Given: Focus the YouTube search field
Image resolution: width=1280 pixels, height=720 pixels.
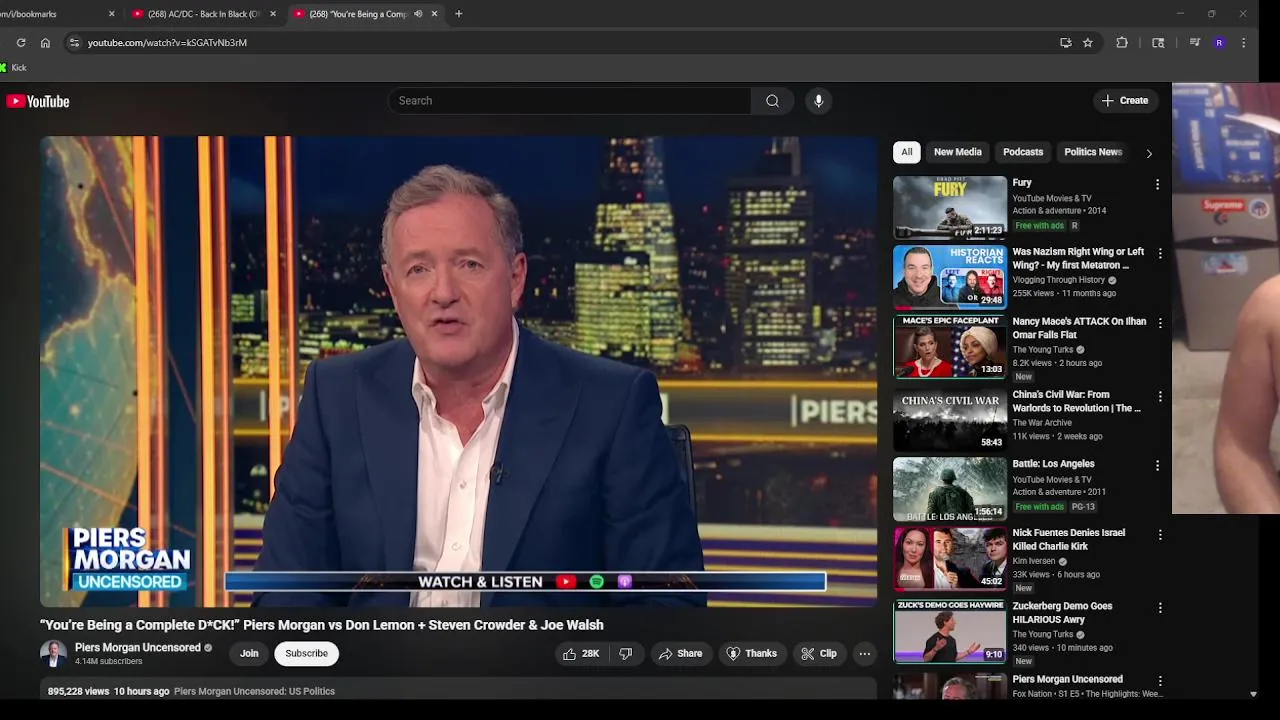Looking at the screenshot, I should point(570,101).
